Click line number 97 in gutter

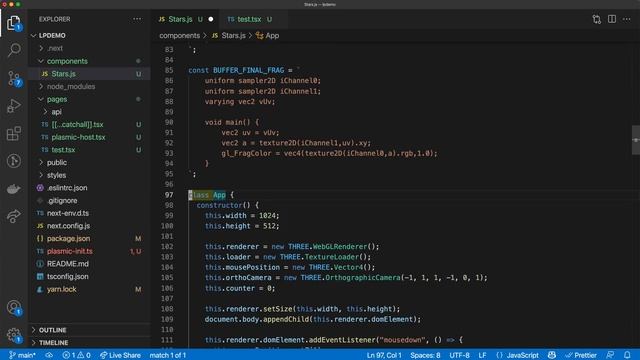tap(169, 195)
